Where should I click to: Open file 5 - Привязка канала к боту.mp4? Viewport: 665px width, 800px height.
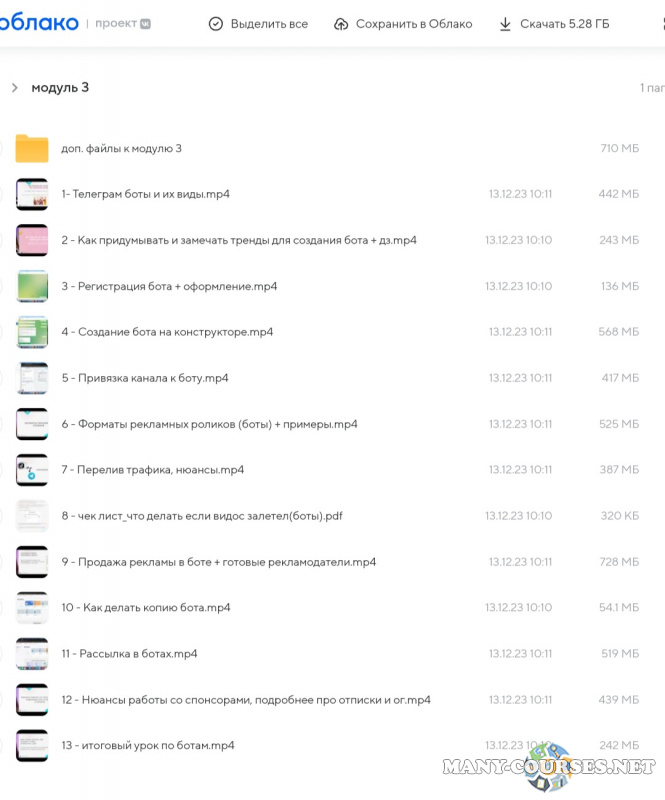[x=145, y=378]
